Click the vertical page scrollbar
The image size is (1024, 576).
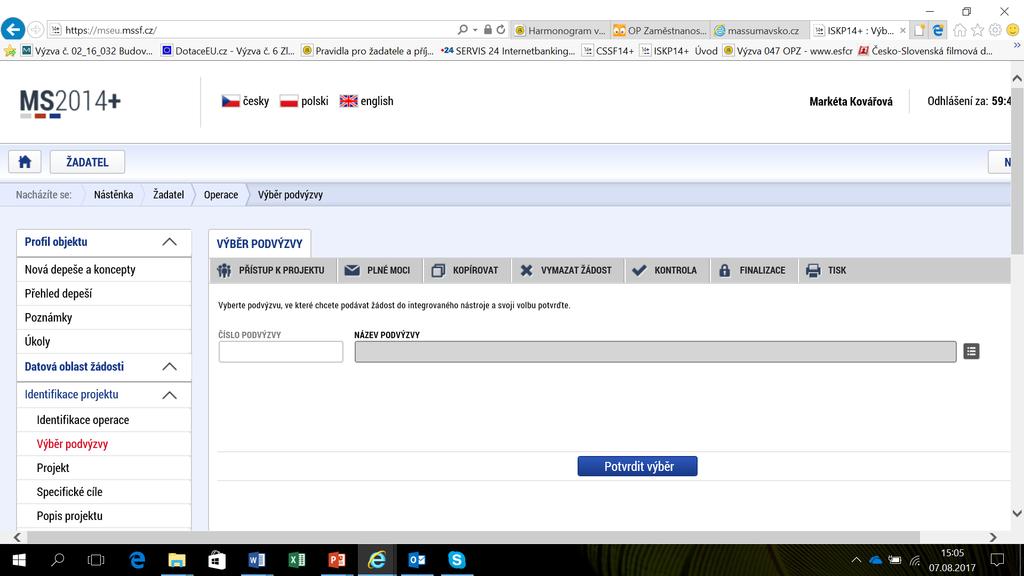point(1017,170)
